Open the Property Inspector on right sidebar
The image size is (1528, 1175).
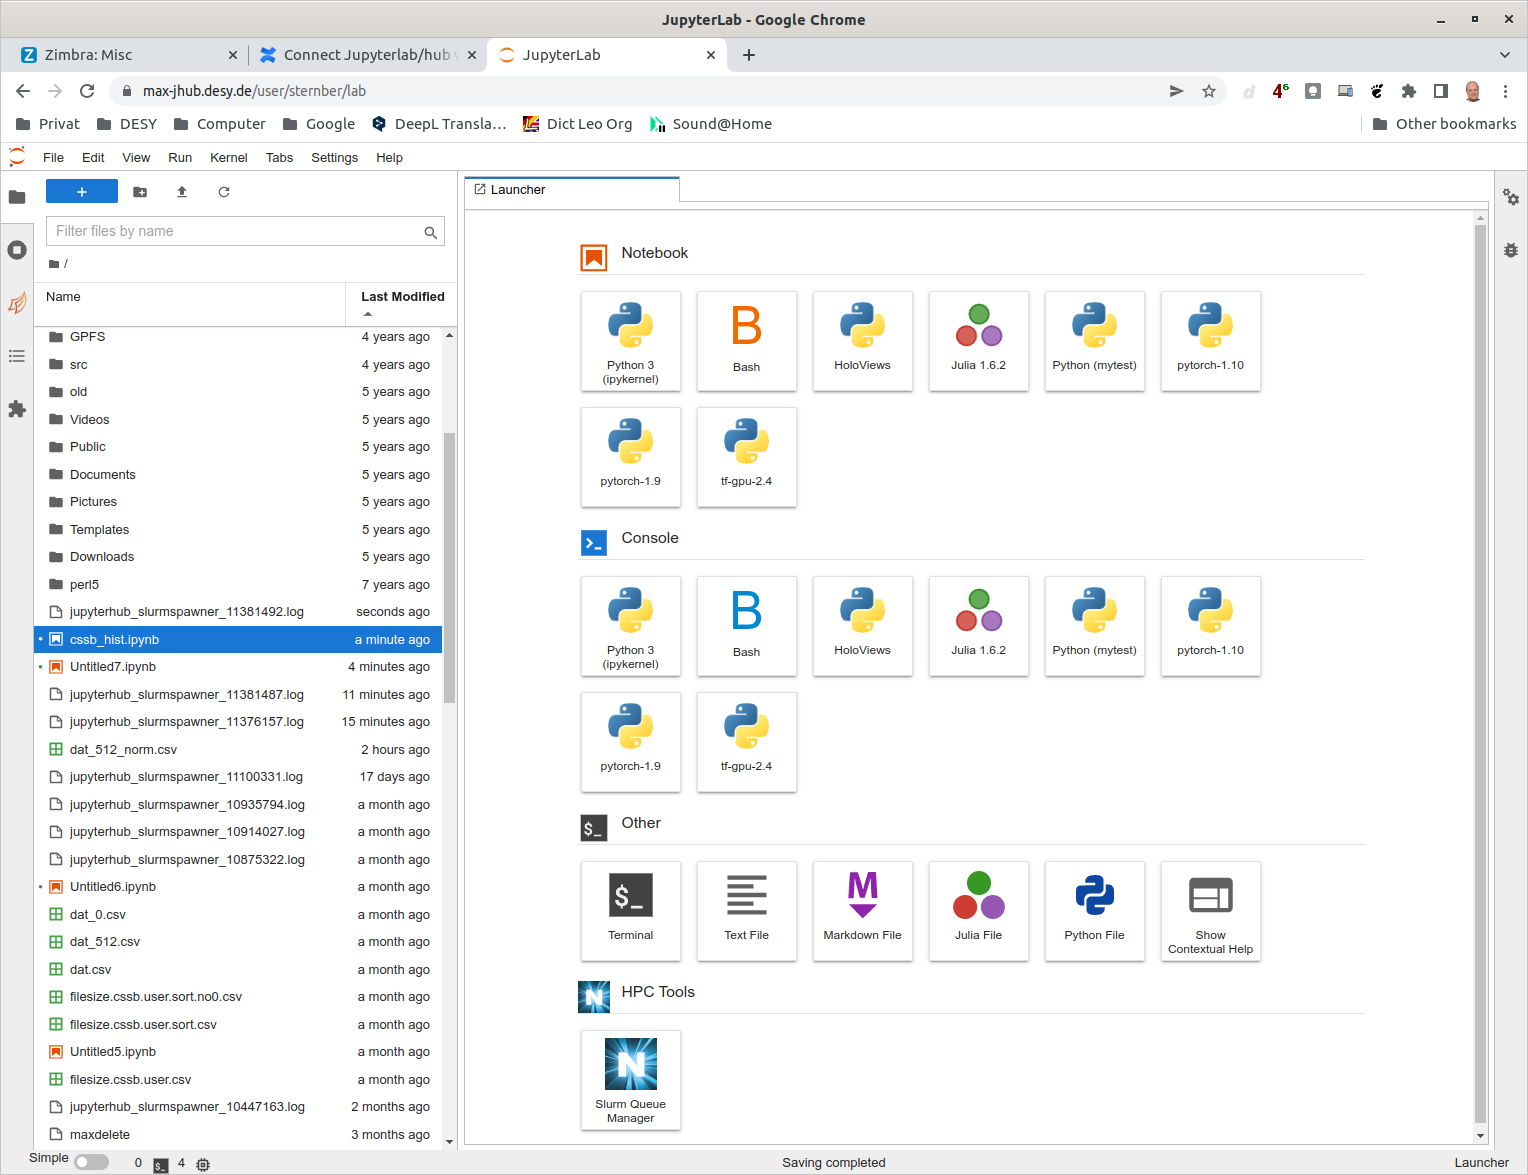pos(1510,198)
